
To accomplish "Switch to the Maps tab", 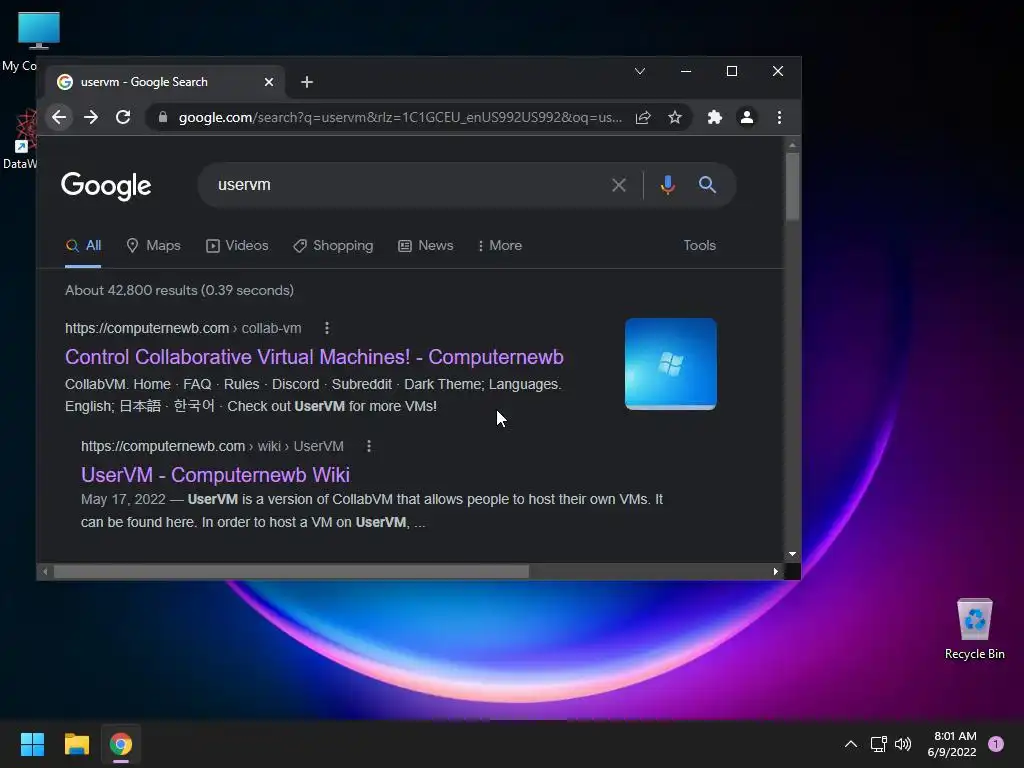I will (x=153, y=246).
